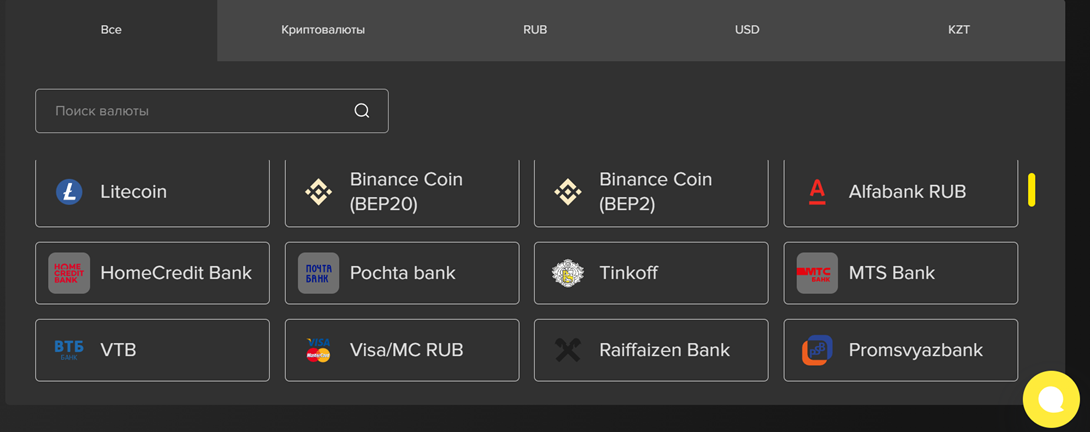The height and width of the screenshot is (432, 1090).
Task: Open the yellow chat bubble widget
Action: tap(1051, 399)
